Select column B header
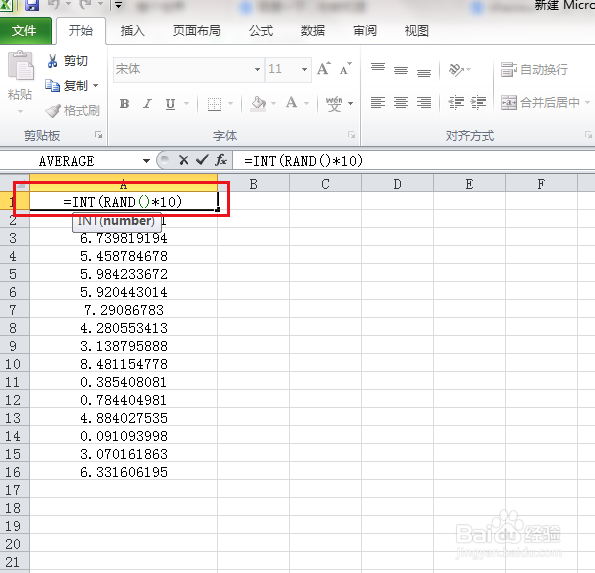This screenshot has height=573, width=595. 253,184
